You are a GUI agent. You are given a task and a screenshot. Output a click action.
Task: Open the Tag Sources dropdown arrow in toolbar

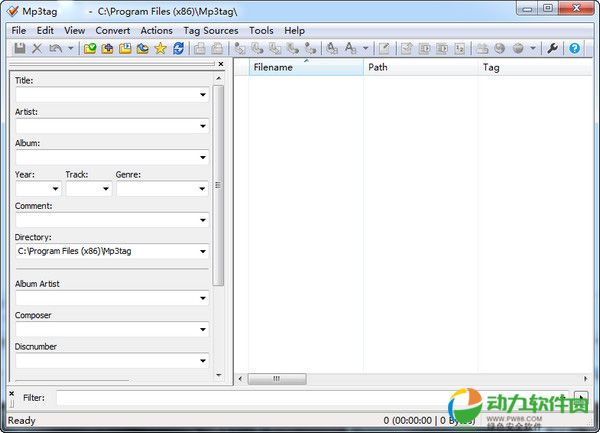pyautogui.click(x=533, y=48)
